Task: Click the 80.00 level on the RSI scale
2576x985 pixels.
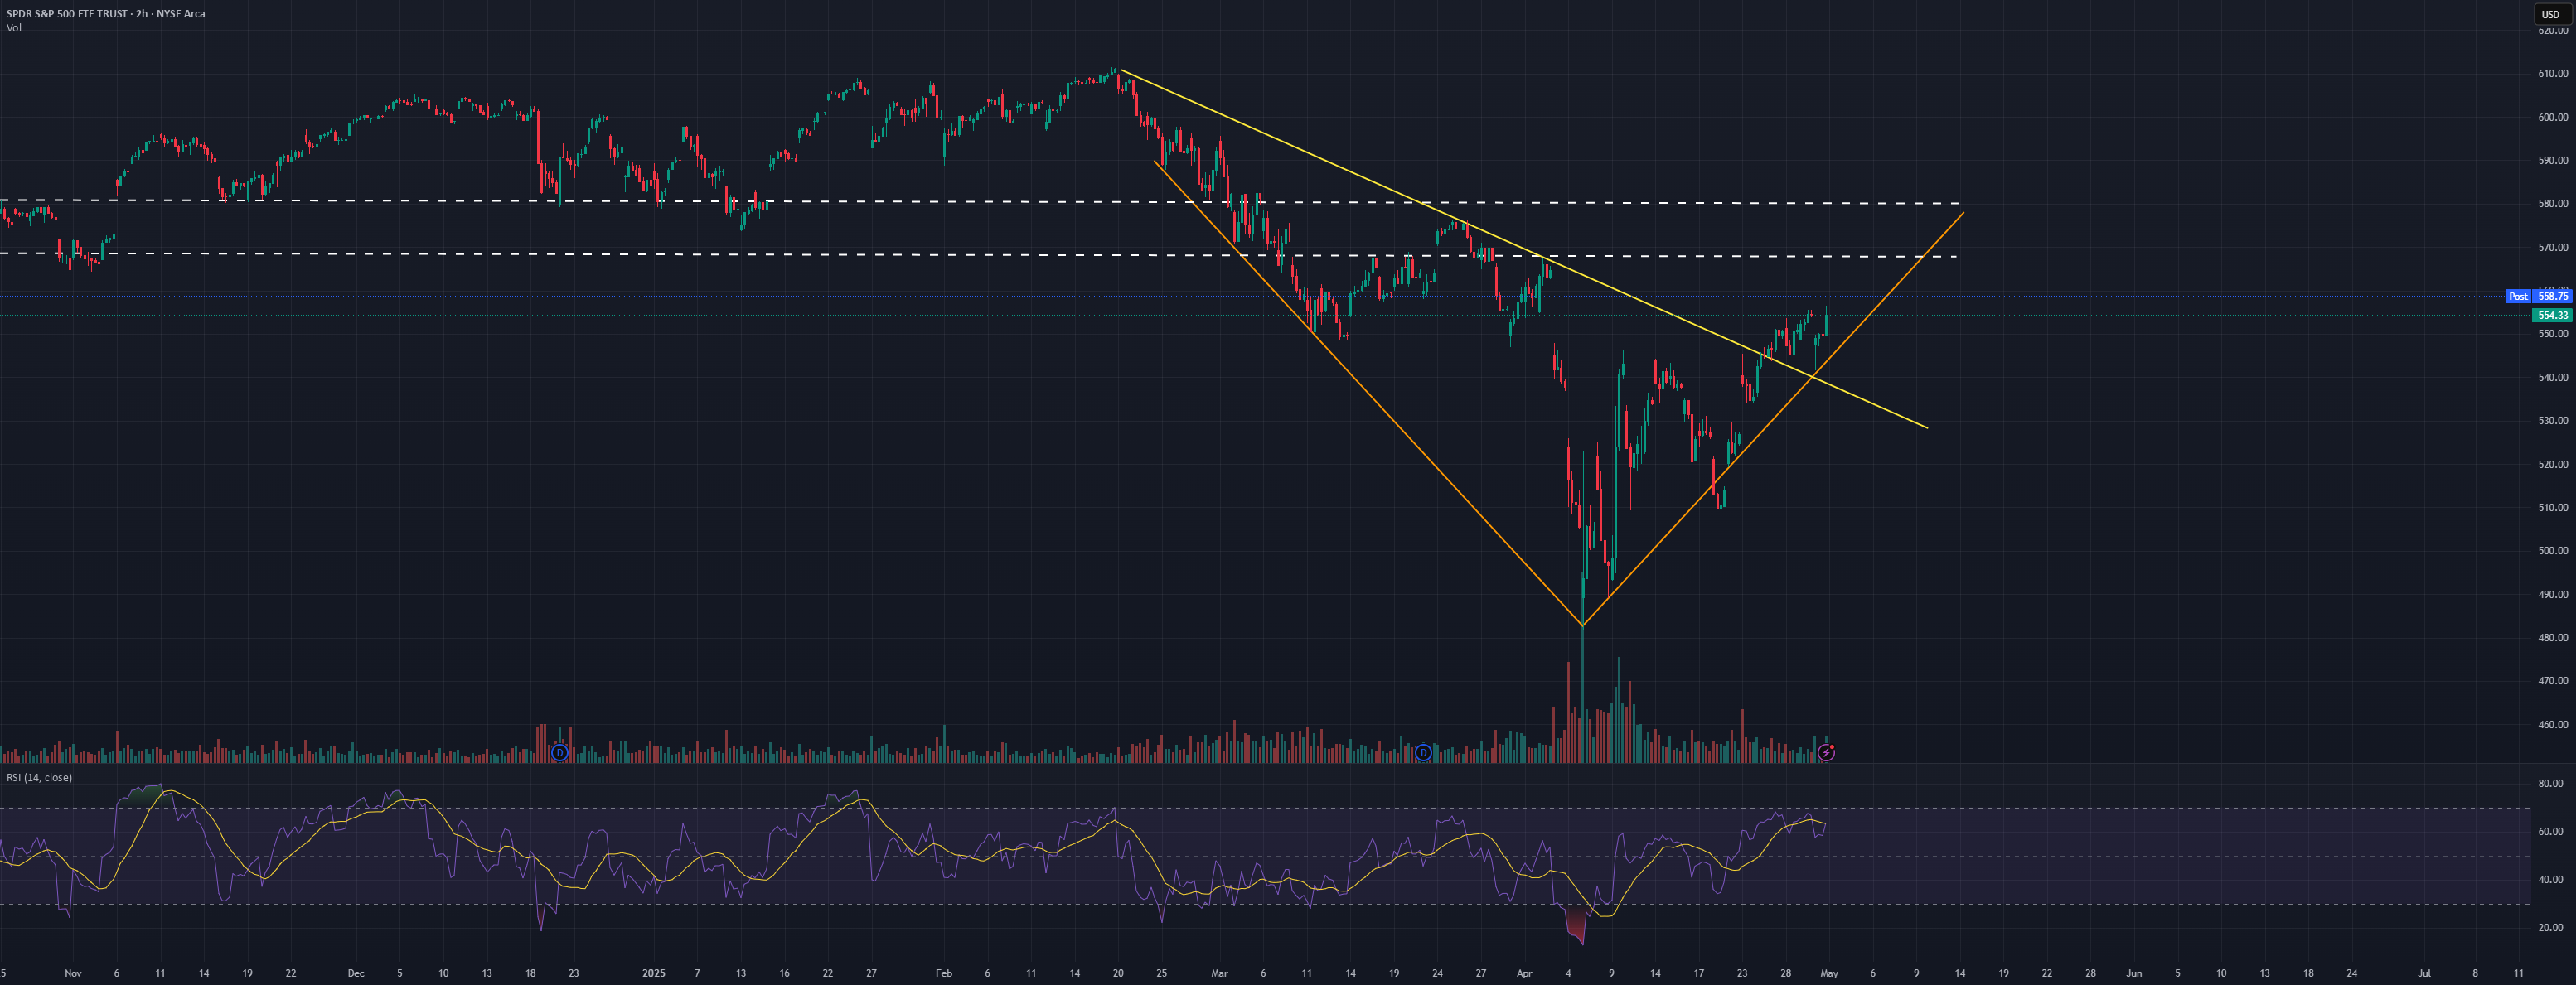Action: click(x=2551, y=783)
